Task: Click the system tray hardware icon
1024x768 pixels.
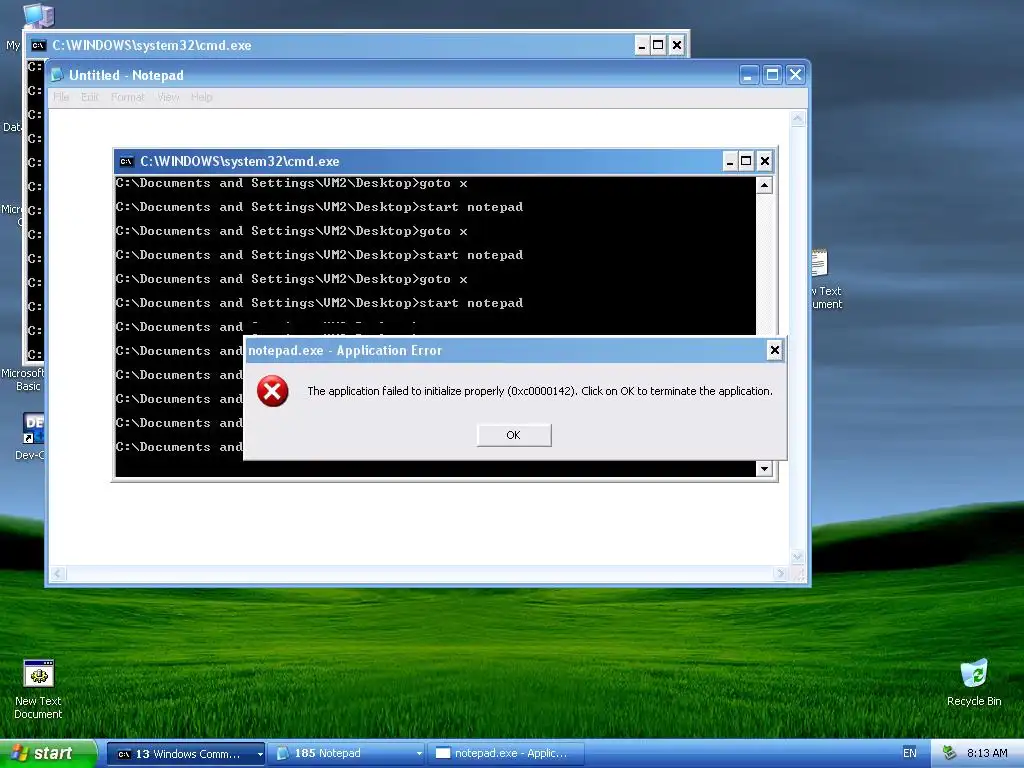Action: [x=949, y=754]
